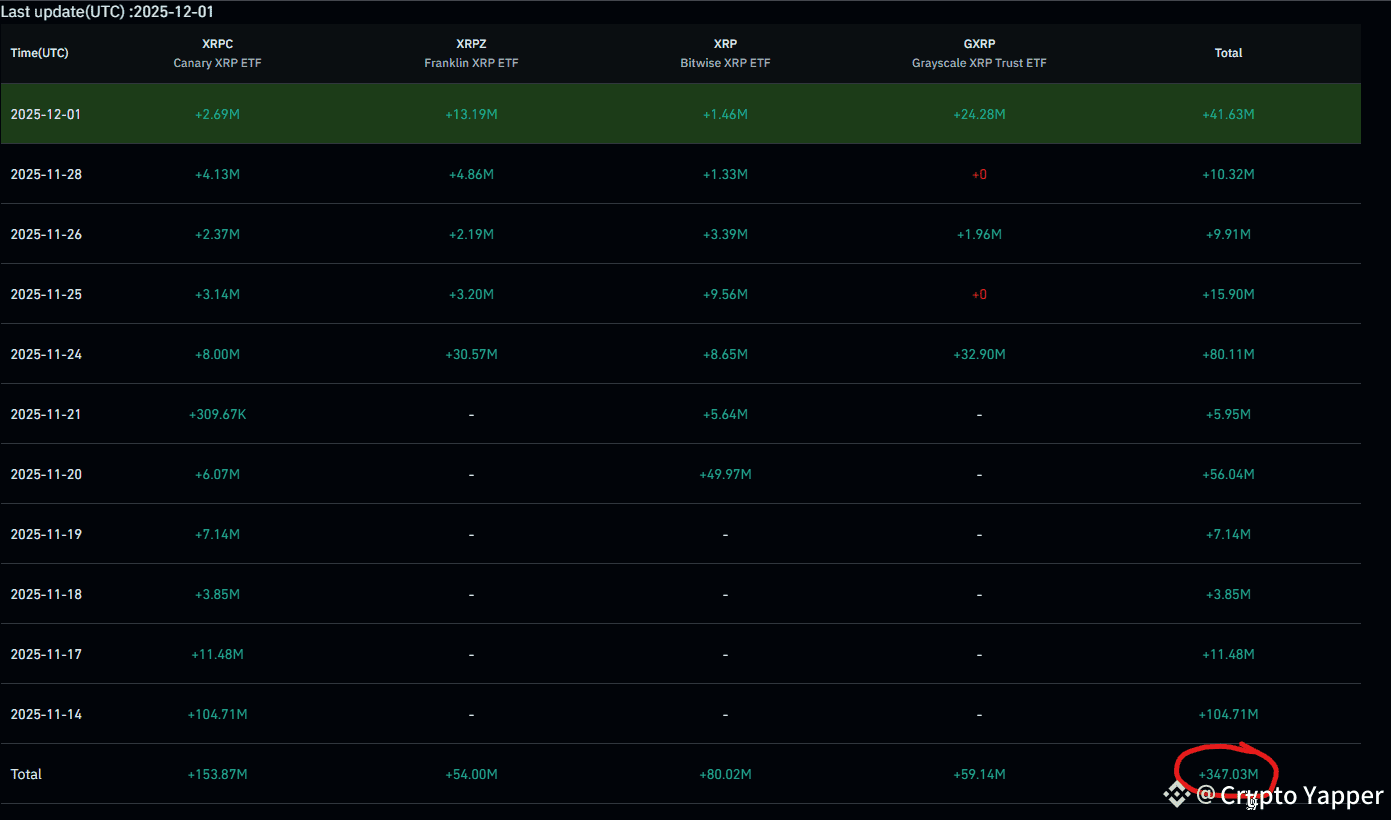The width and height of the screenshot is (1391, 820).
Task: Click the +8.65M Bitwise value
Action: (725, 354)
